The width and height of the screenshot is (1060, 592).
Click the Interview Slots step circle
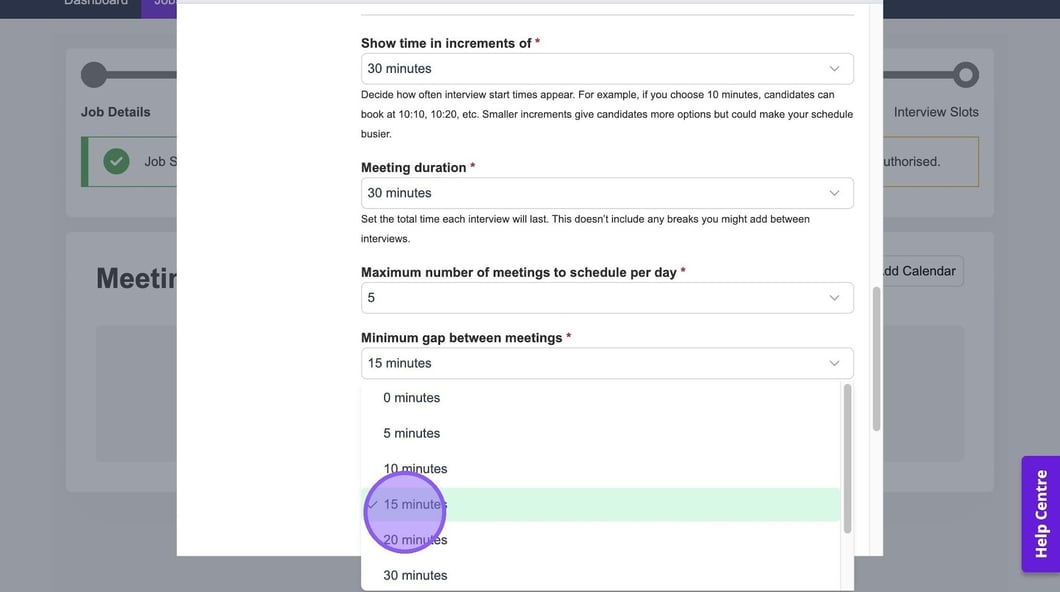(x=965, y=75)
